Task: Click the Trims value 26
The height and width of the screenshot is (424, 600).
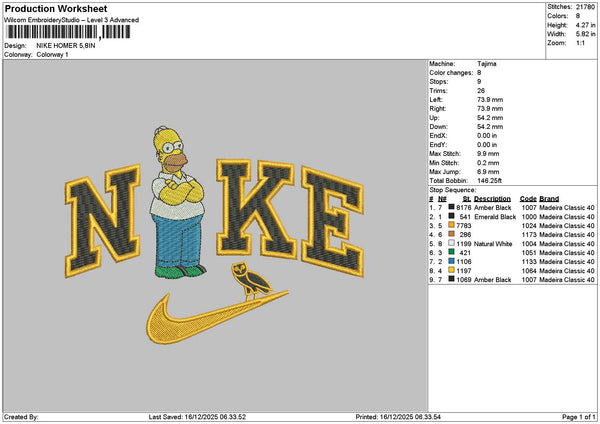Action: point(481,91)
